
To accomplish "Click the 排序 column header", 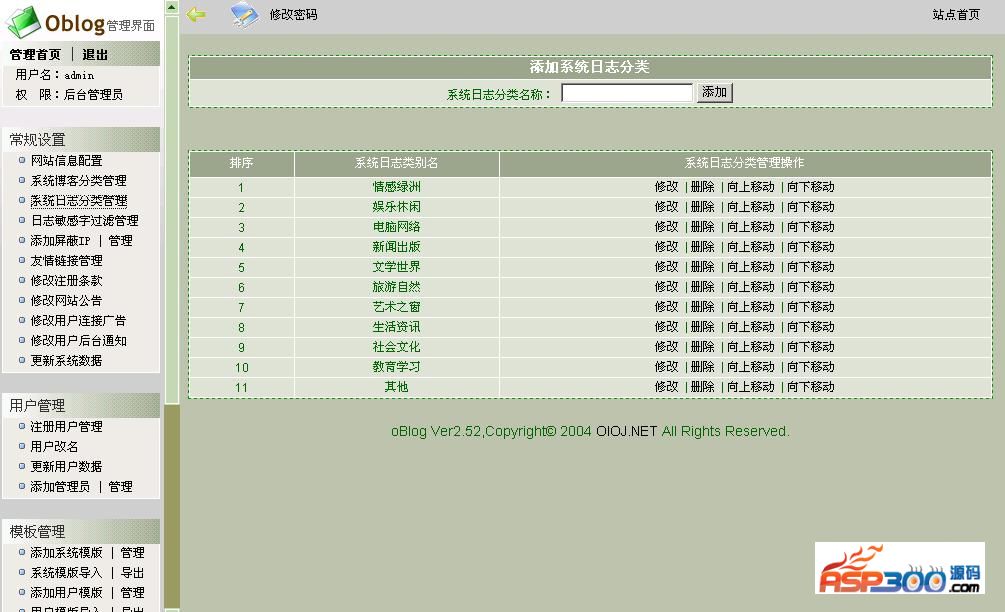I will (x=242, y=163).
